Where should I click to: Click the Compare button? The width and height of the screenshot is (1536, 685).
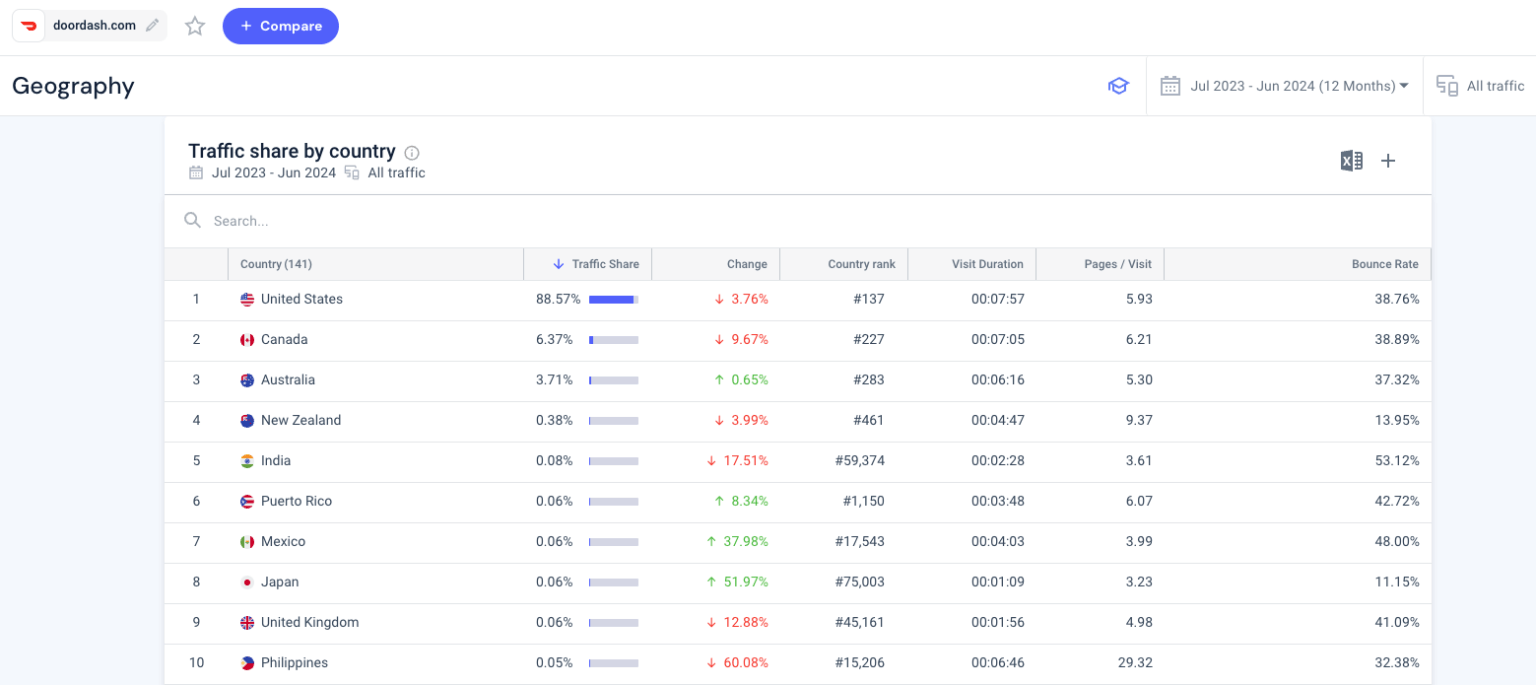coord(280,25)
